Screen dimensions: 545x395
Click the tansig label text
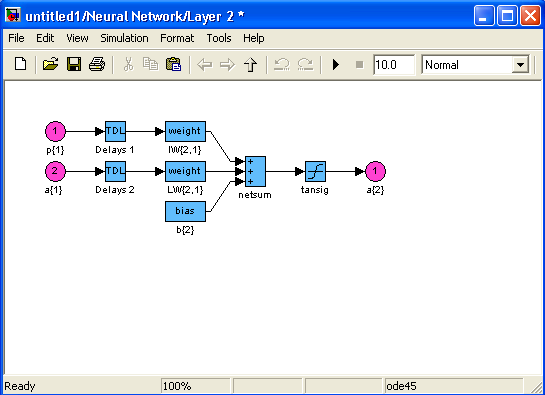coord(315,190)
